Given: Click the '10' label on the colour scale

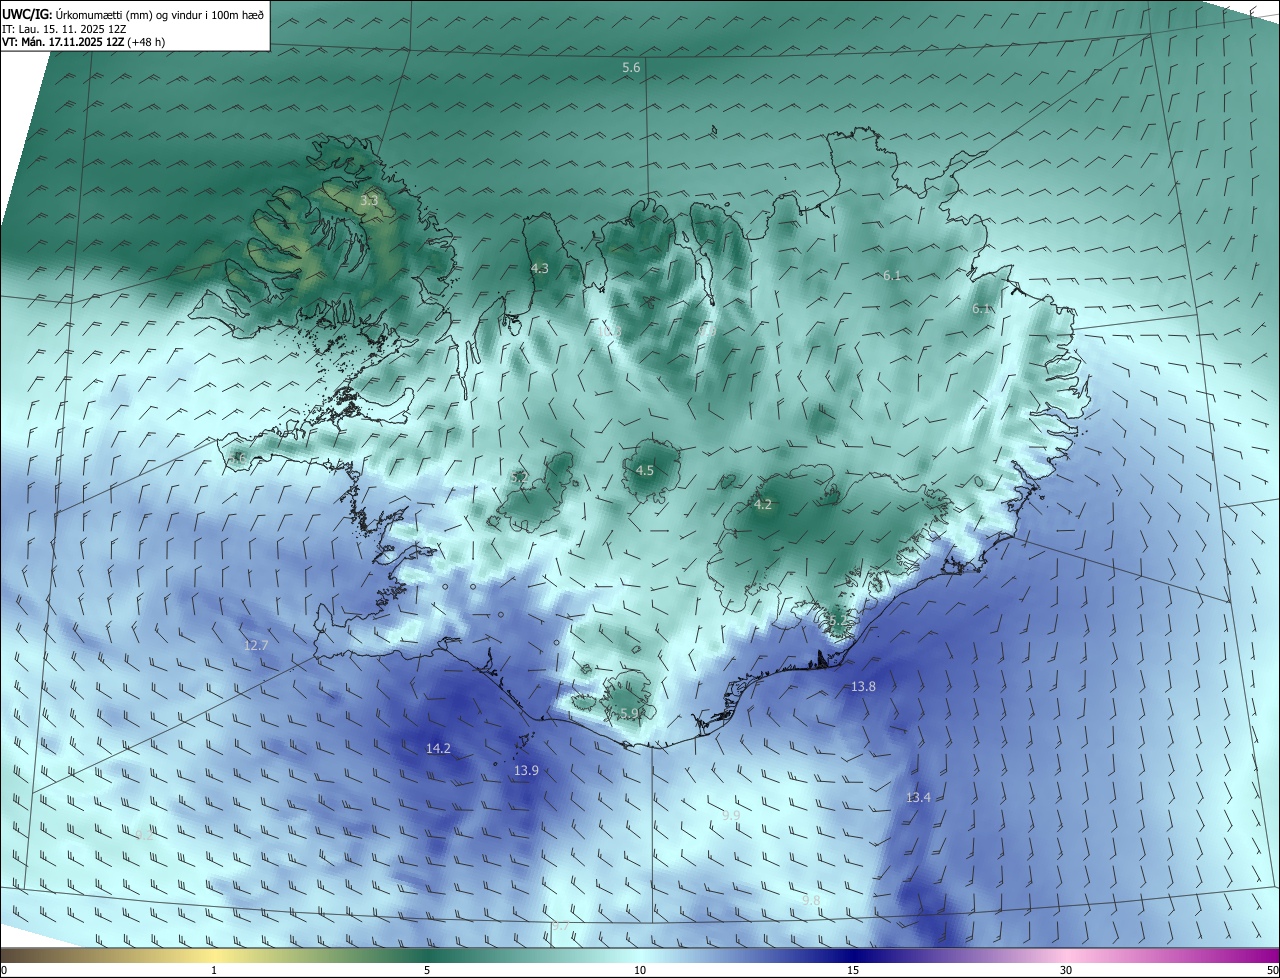Looking at the screenshot, I should pyautogui.click(x=640, y=970).
